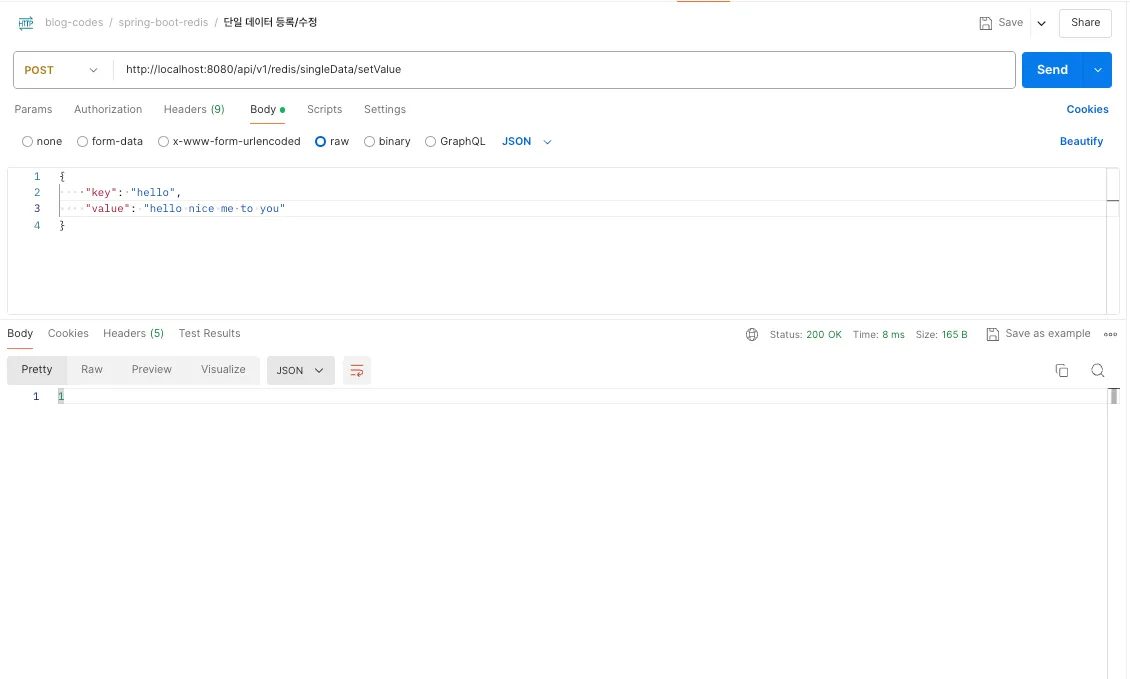Select the GraphQL radio button
The width and height of the screenshot is (1130, 679).
(x=430, y=141)
